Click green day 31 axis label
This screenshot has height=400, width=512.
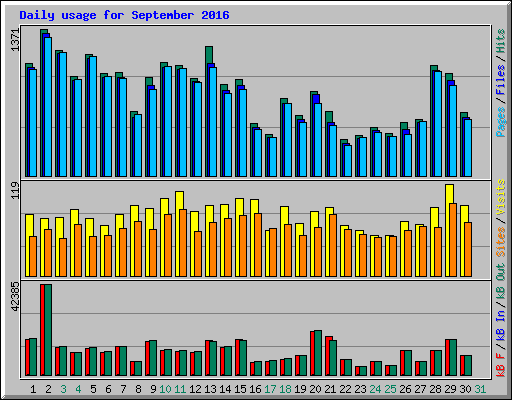(480, 389)
